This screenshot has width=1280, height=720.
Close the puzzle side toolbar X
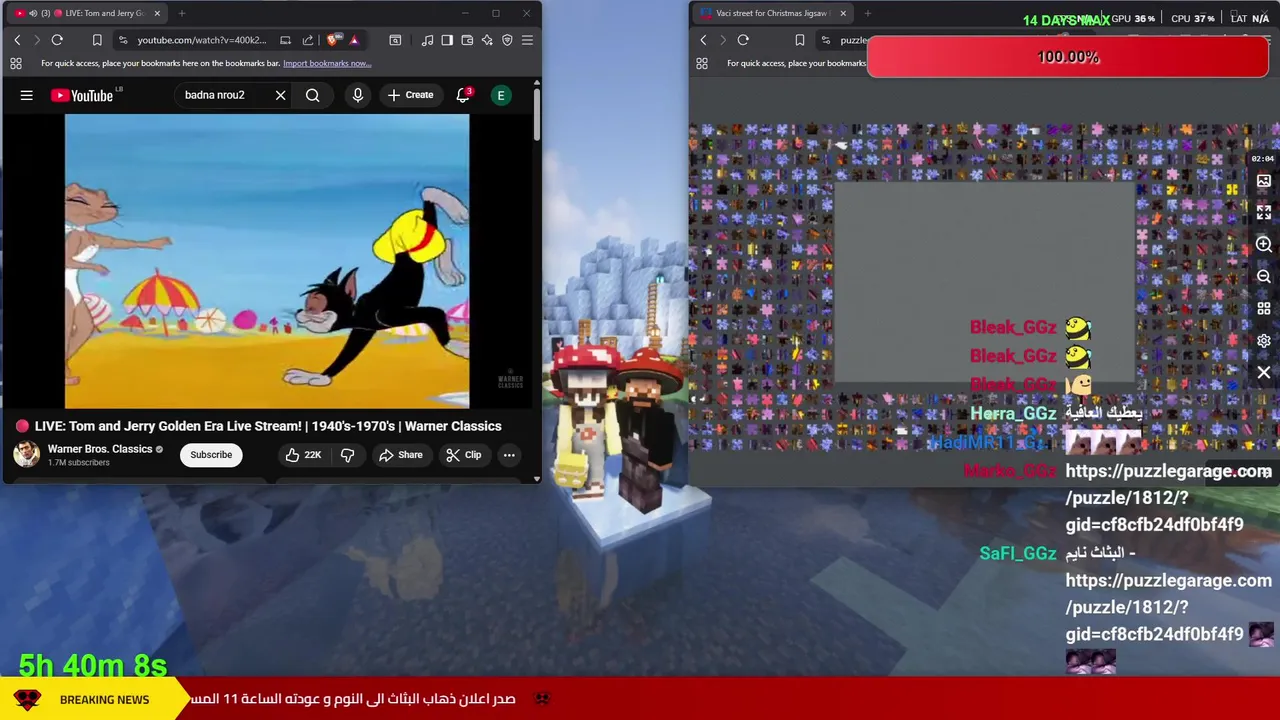coord(1264,372)
